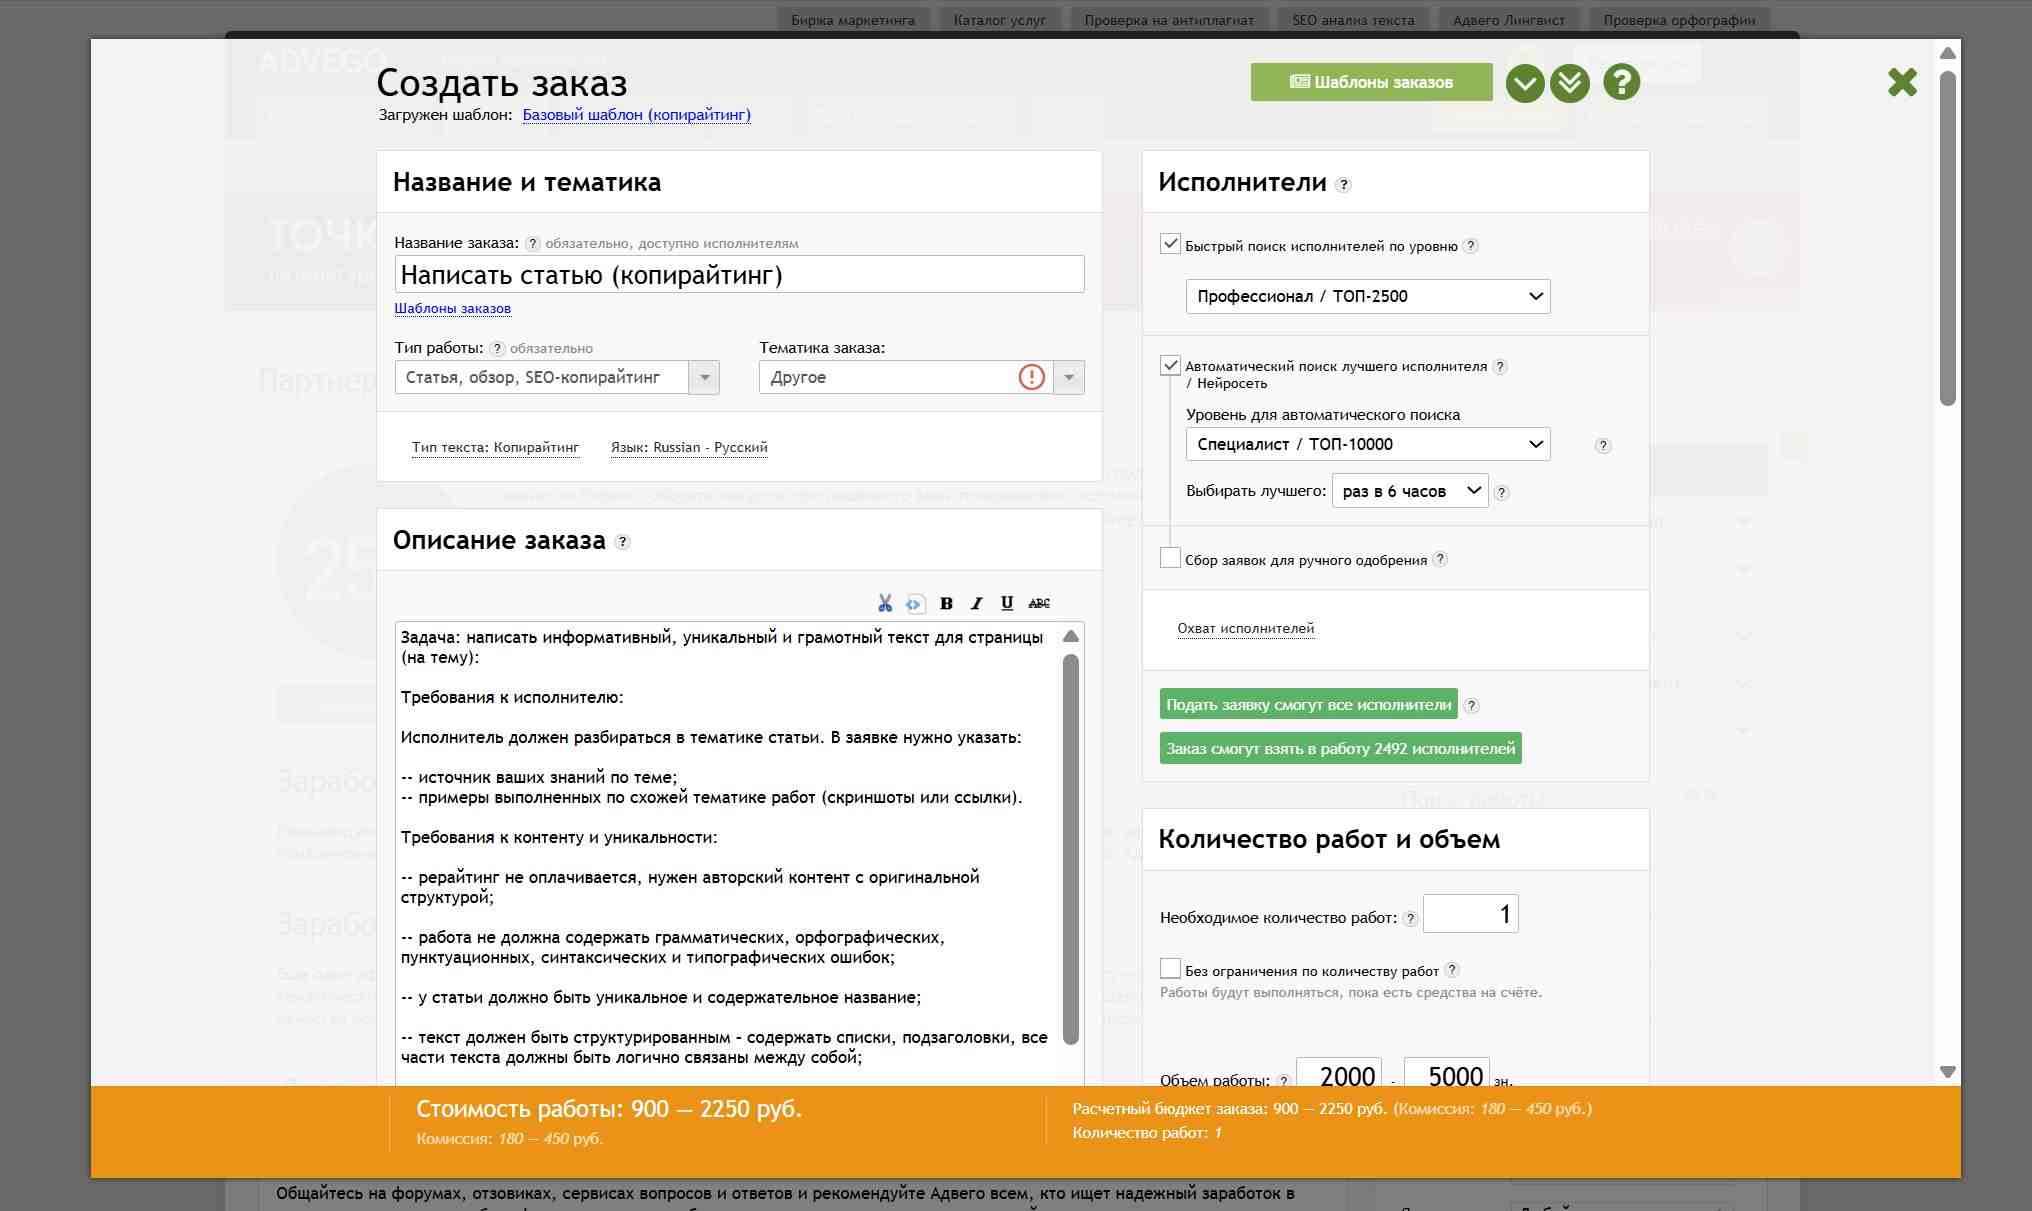The image size is (2032, 1211).
Task: Toggle bold formatting in description editor
Action: [x=946, y=603]
